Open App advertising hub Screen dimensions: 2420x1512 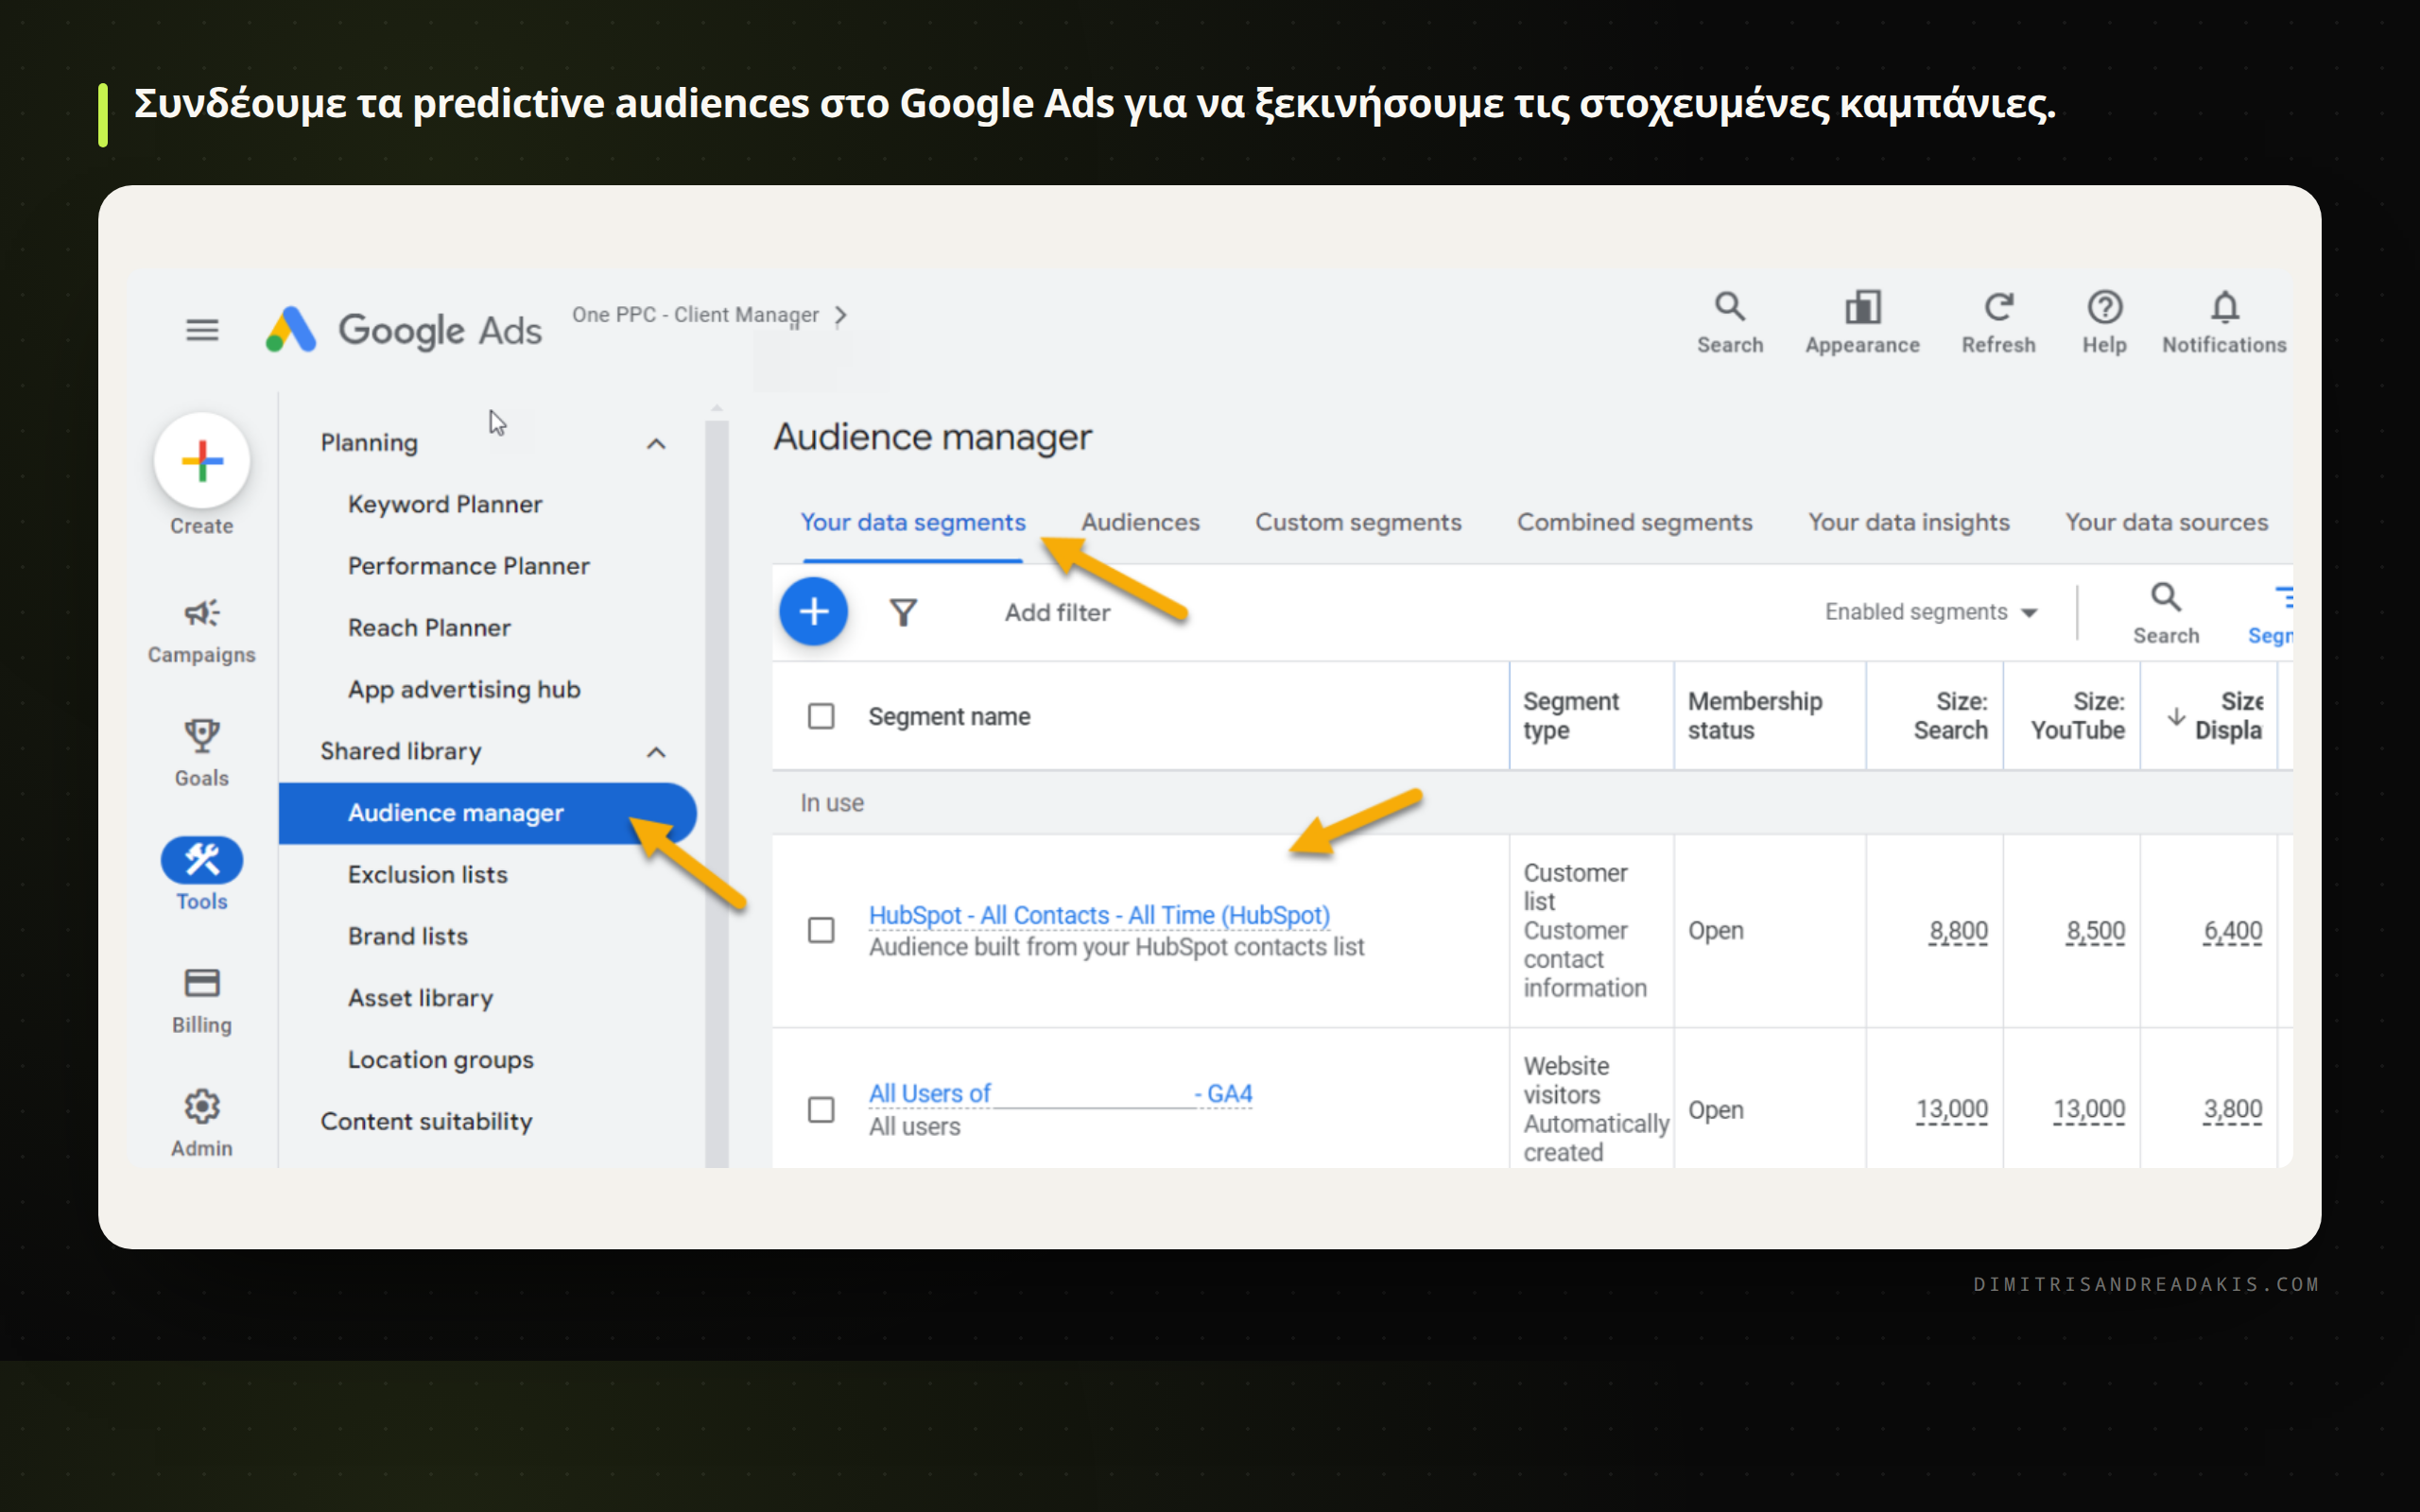click(x=464, y=690)
